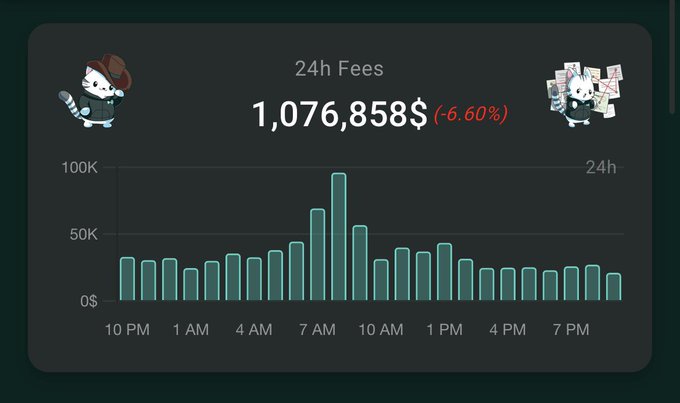Screen dimensions: 680x403
Task: Click the 100K axis label
Action: coord(80,167)
